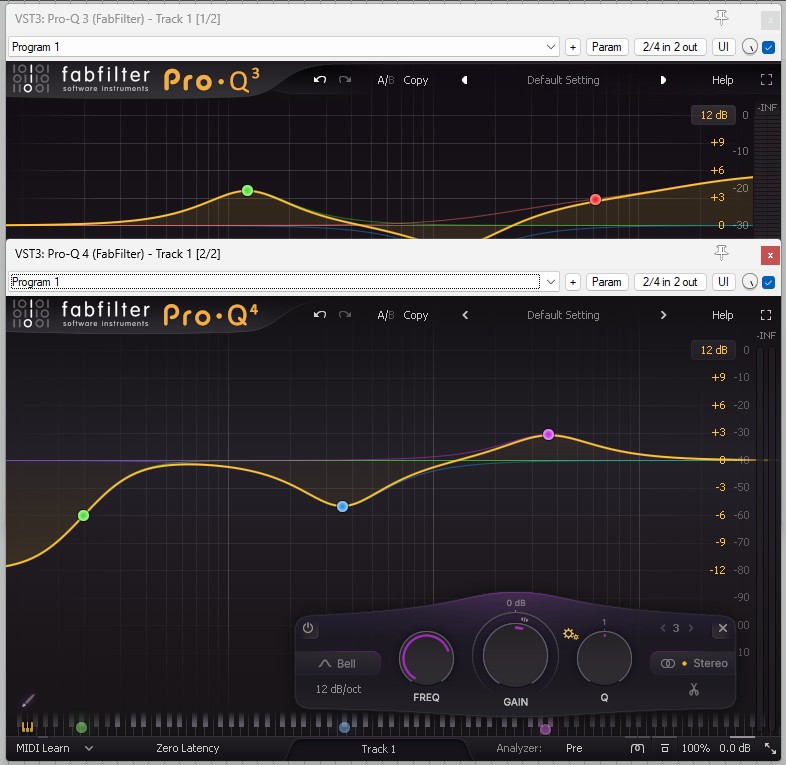Viewport: 786px width, 765px height.
Task: Click the GAIN knob
Action: tap(515, 655)
